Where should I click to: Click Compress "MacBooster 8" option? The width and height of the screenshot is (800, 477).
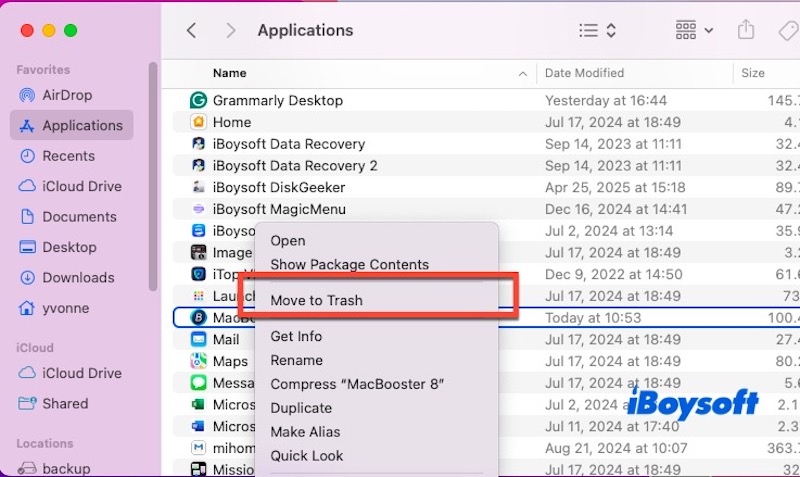(357, 384)
